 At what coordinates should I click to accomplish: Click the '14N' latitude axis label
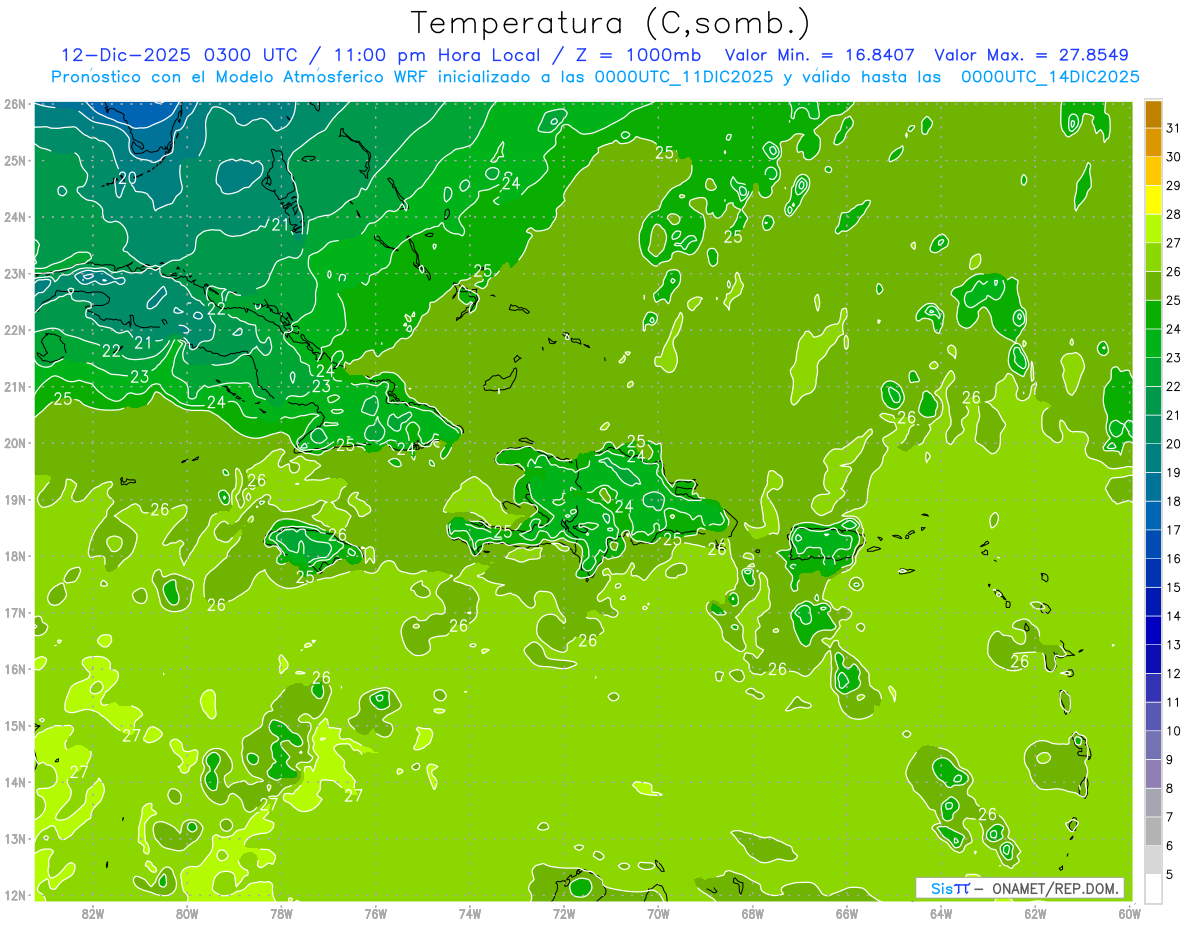pos(14,782)
